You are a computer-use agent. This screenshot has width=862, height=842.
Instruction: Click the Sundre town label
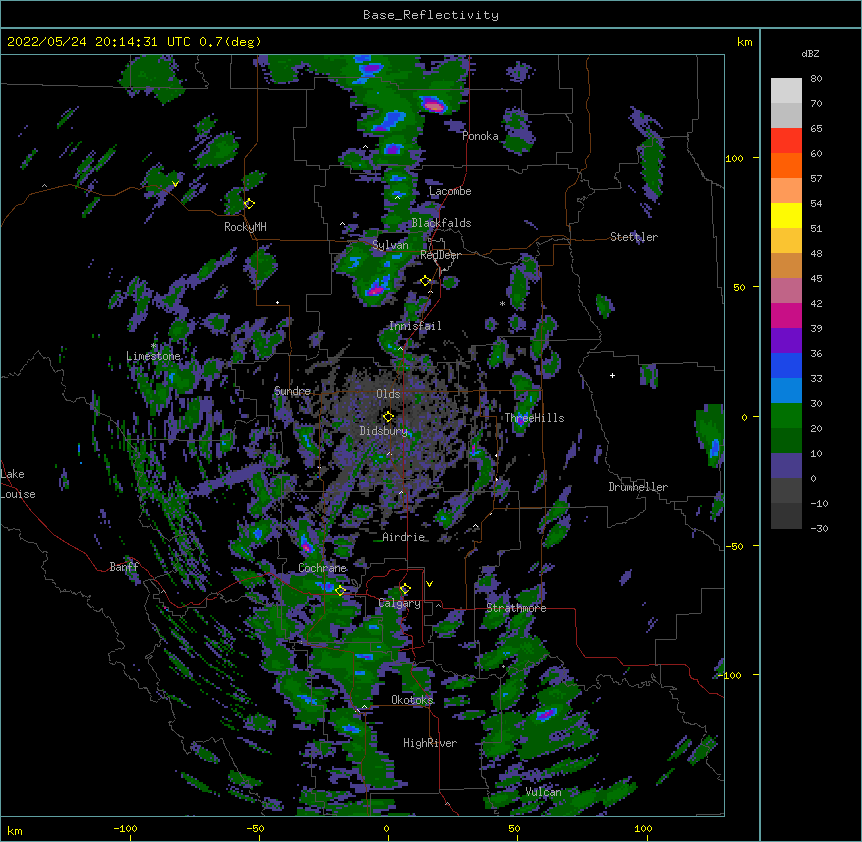coord(292,391)
